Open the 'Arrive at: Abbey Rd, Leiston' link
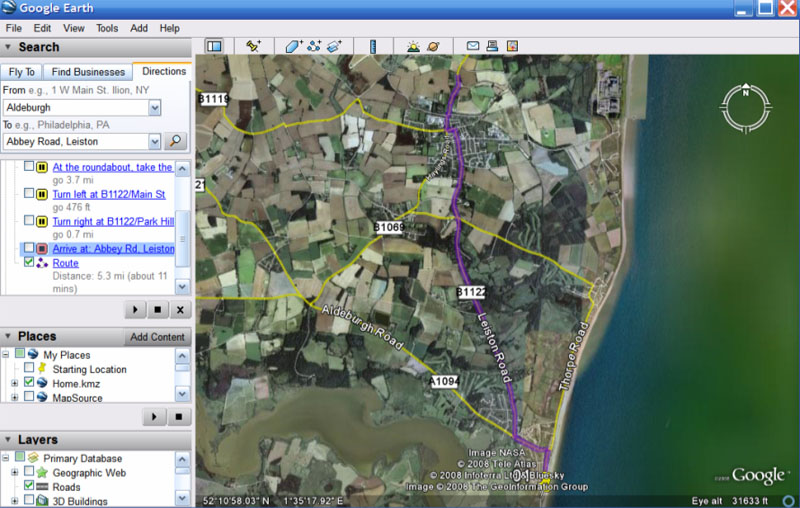800x508 pixels. (113, 248)
